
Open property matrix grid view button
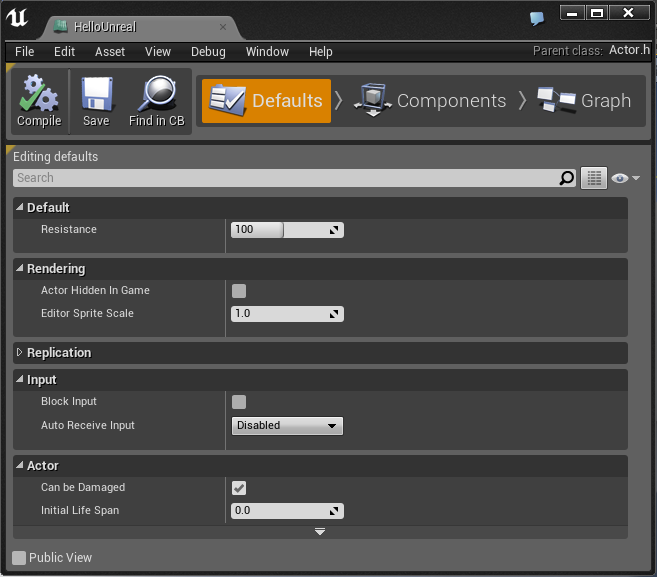pyautogui.click(x=594, y=178)
